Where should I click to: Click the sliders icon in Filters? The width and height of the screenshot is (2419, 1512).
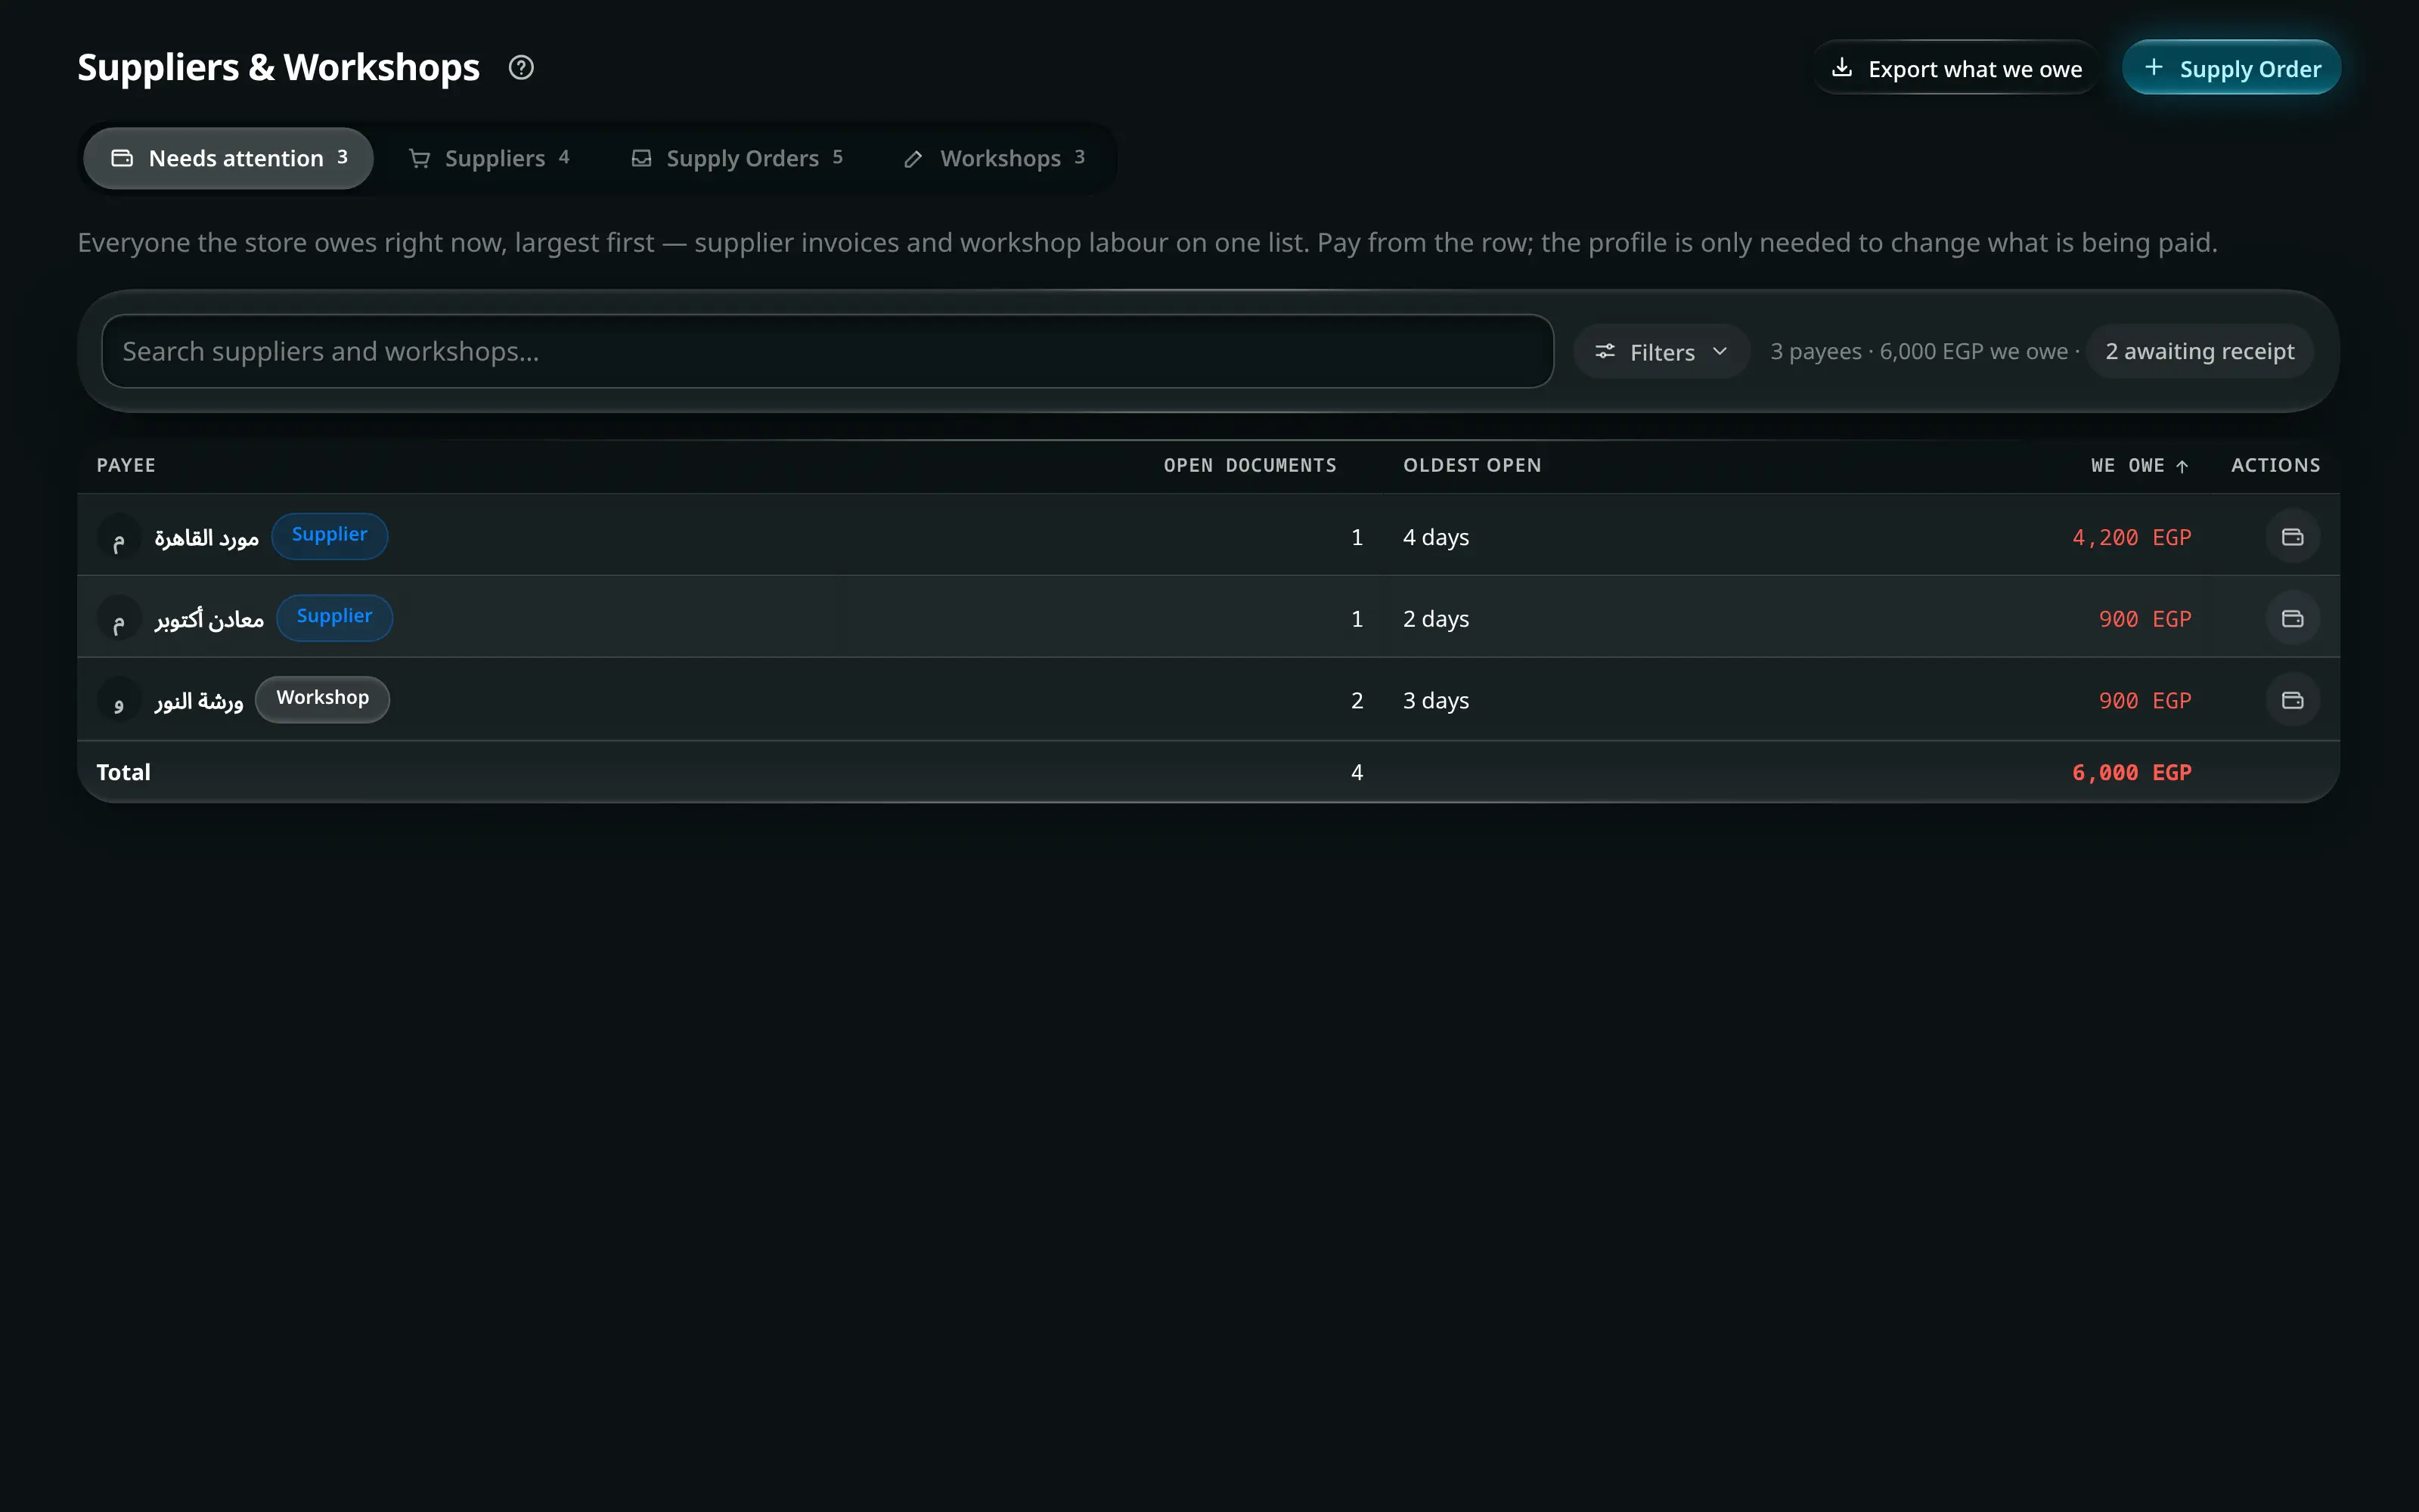click(1604, 351)
